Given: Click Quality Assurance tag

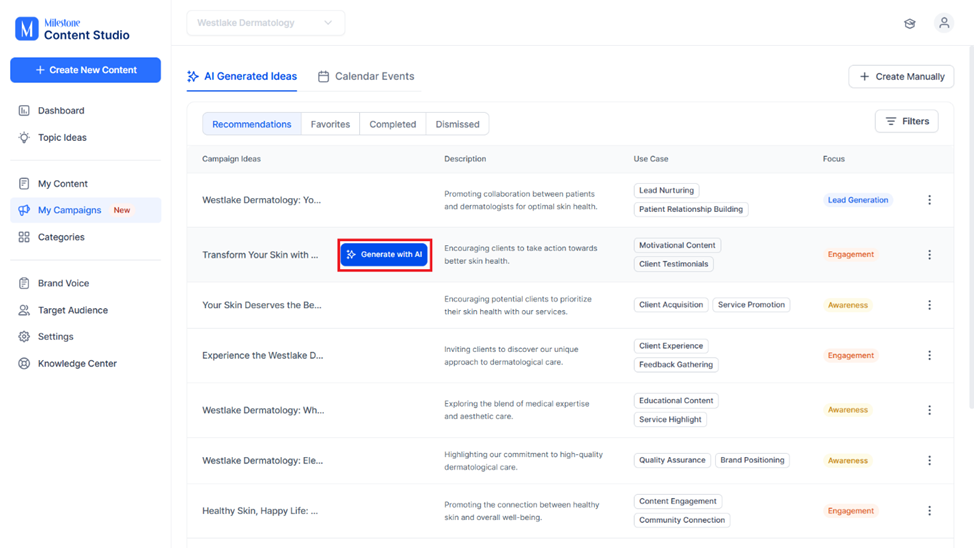Looking at the screenshot, I should [672, 460].
